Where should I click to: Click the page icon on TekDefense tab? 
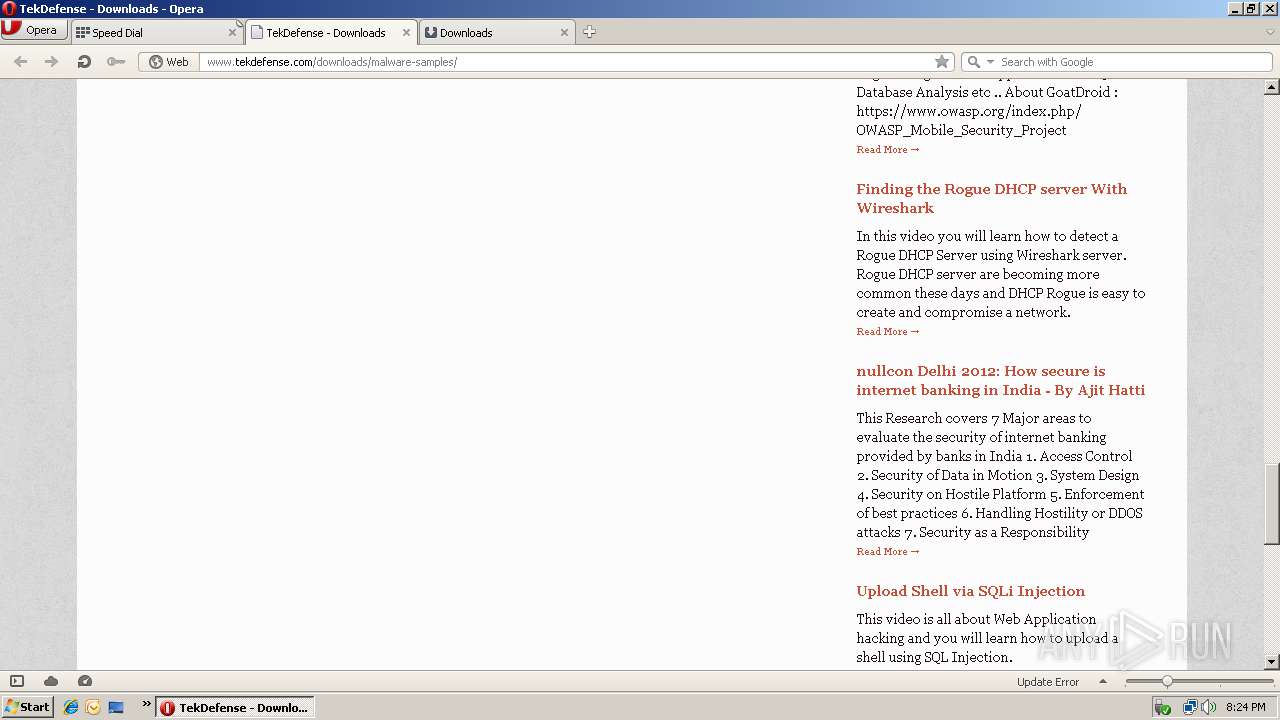coord(257,32)
